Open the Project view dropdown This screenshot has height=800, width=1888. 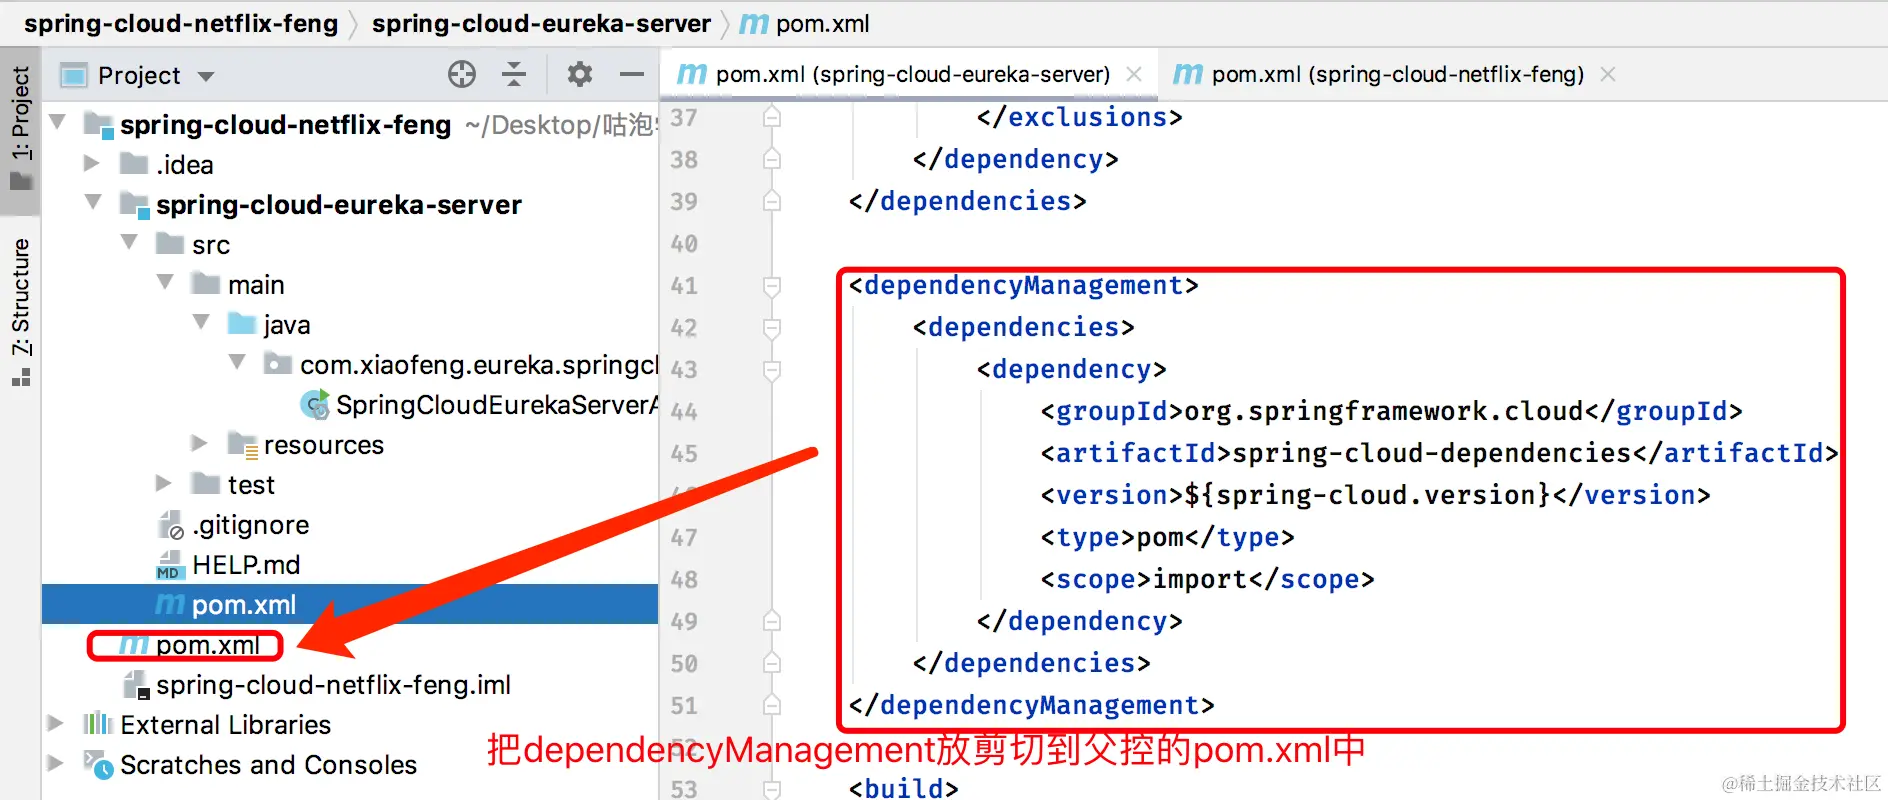[206, 76]
